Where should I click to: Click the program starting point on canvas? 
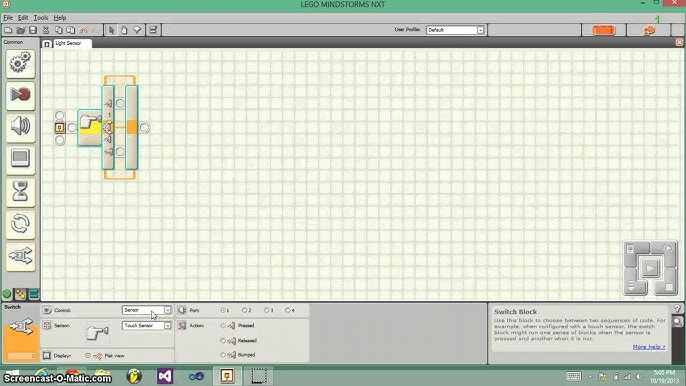click(60, 127)
